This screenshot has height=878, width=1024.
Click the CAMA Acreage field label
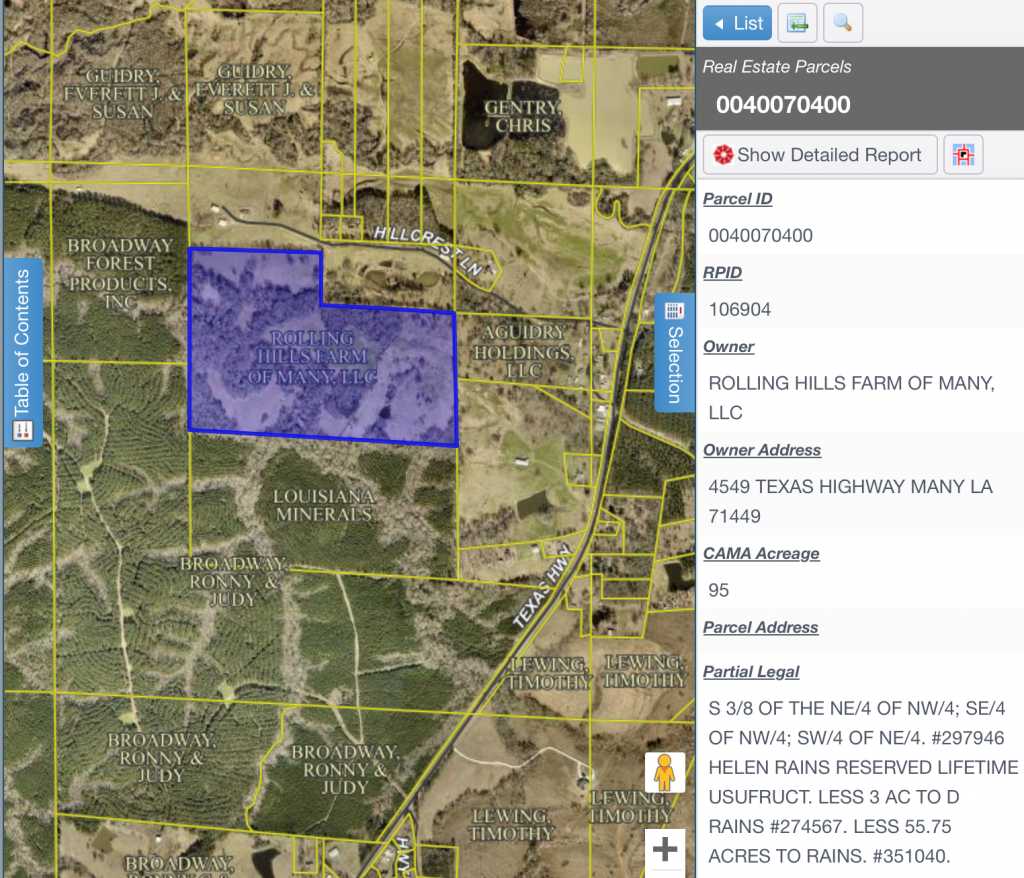pos(761,554)
